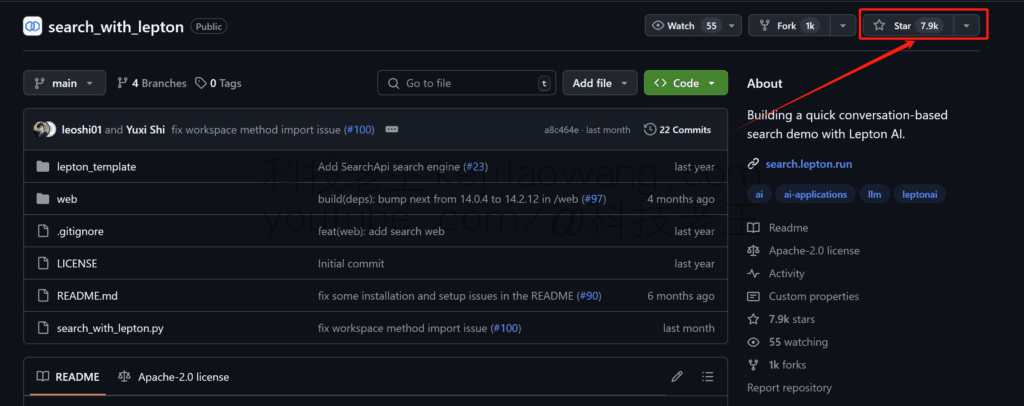Click the ai topic tag
This screenshot has height=406, width=1024.
pos(759,195)
